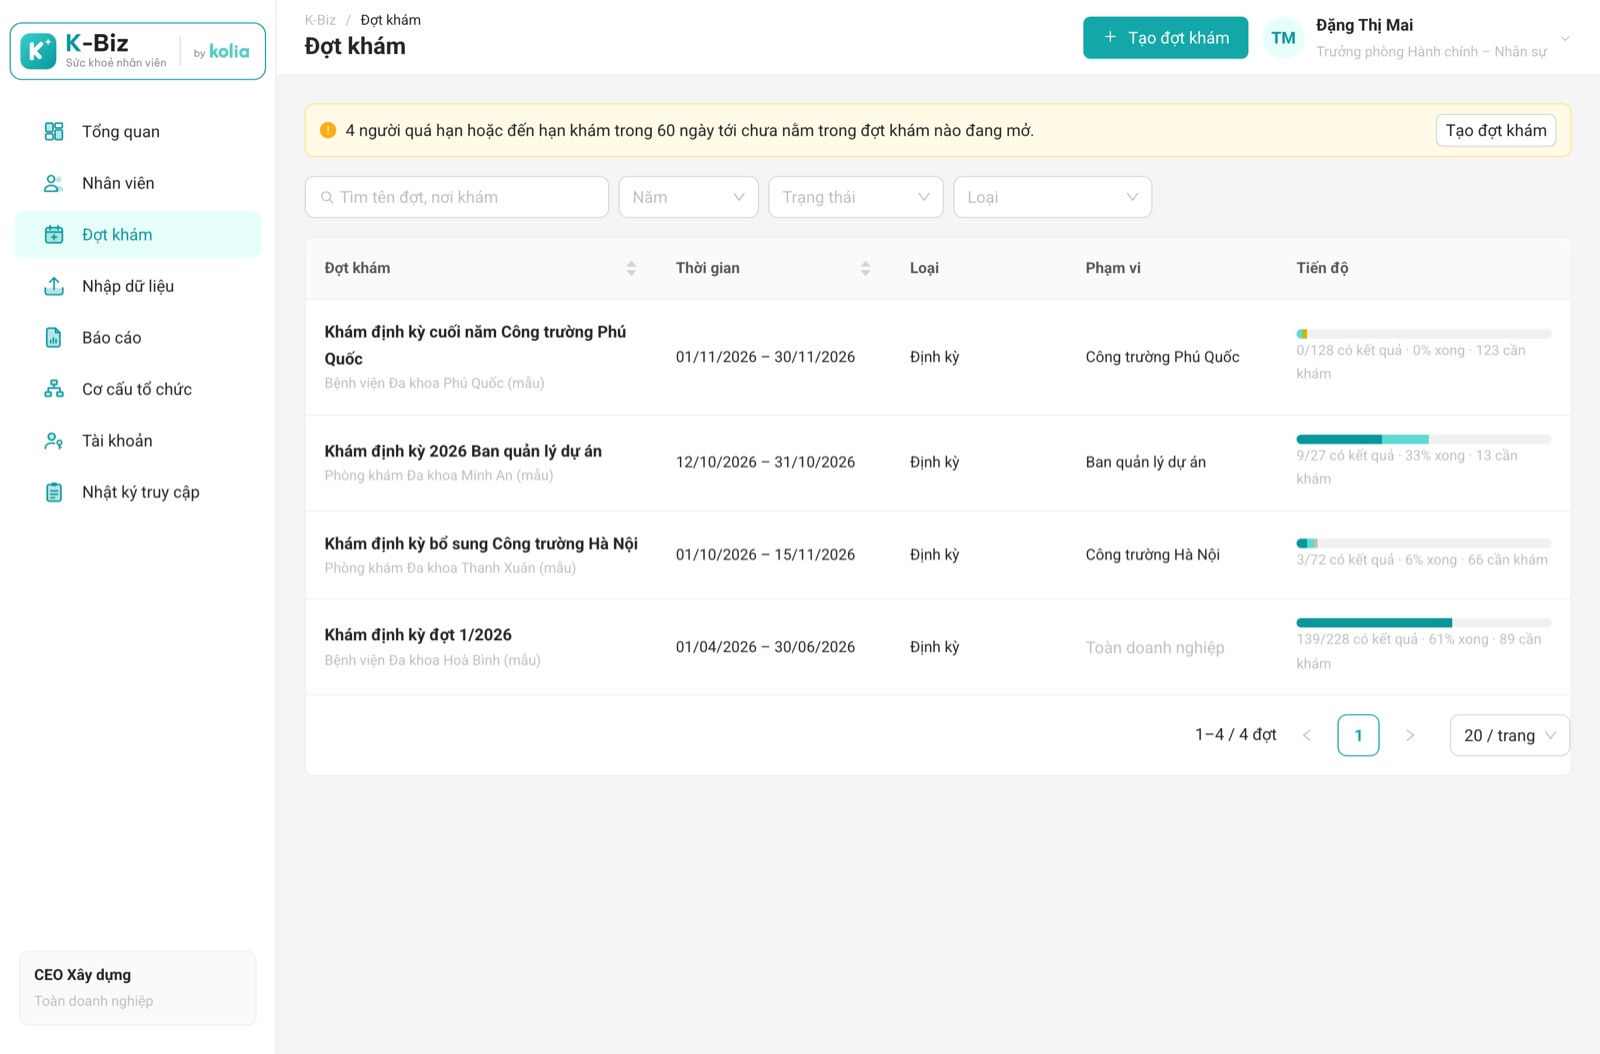Open Nhật ký truy cập menu item
1600x1054 pixels.
(138, 492)
